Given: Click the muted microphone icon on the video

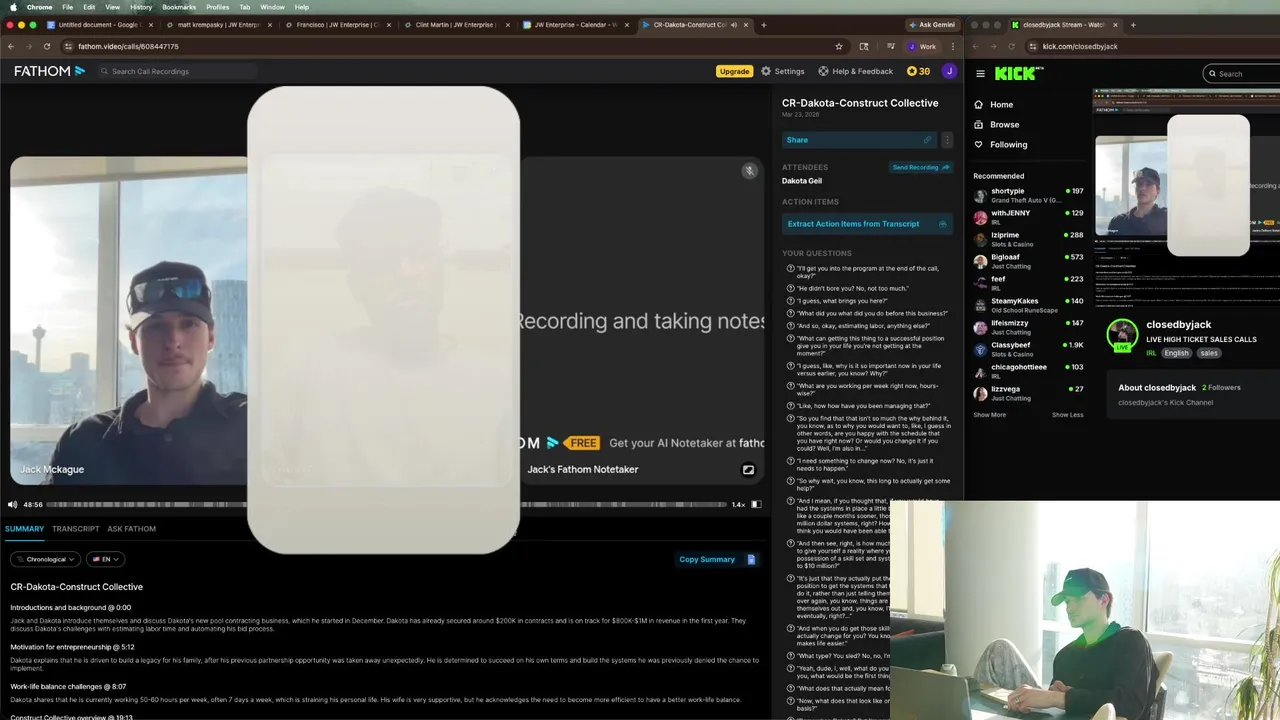Looking at the screenshot, I should [749, 171].
